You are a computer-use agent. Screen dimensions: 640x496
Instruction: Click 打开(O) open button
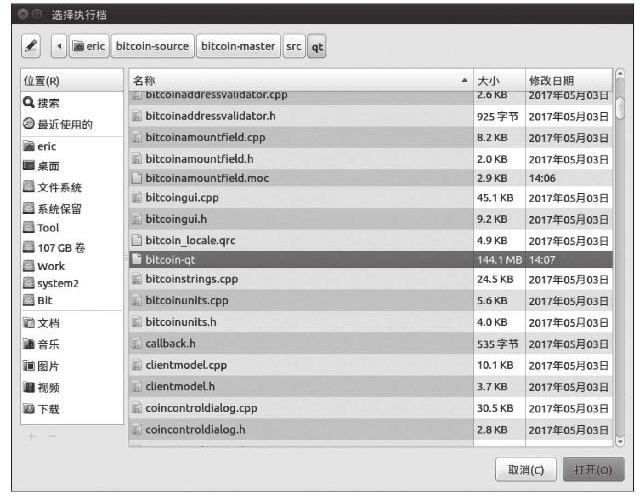(x=593, y=470)
